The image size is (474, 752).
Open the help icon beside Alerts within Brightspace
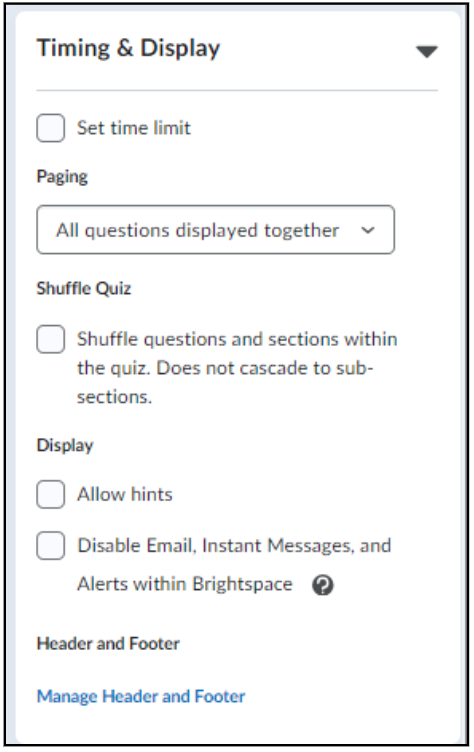pos(322,585)
